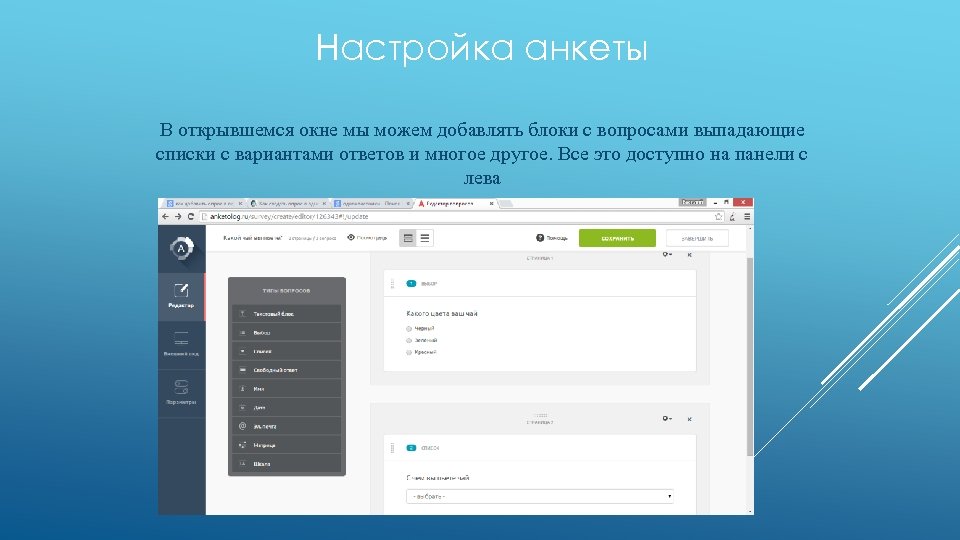Grab the drag handle of question 1
The height and width of the screenshot is (540, 960).
tap(392, 283)
